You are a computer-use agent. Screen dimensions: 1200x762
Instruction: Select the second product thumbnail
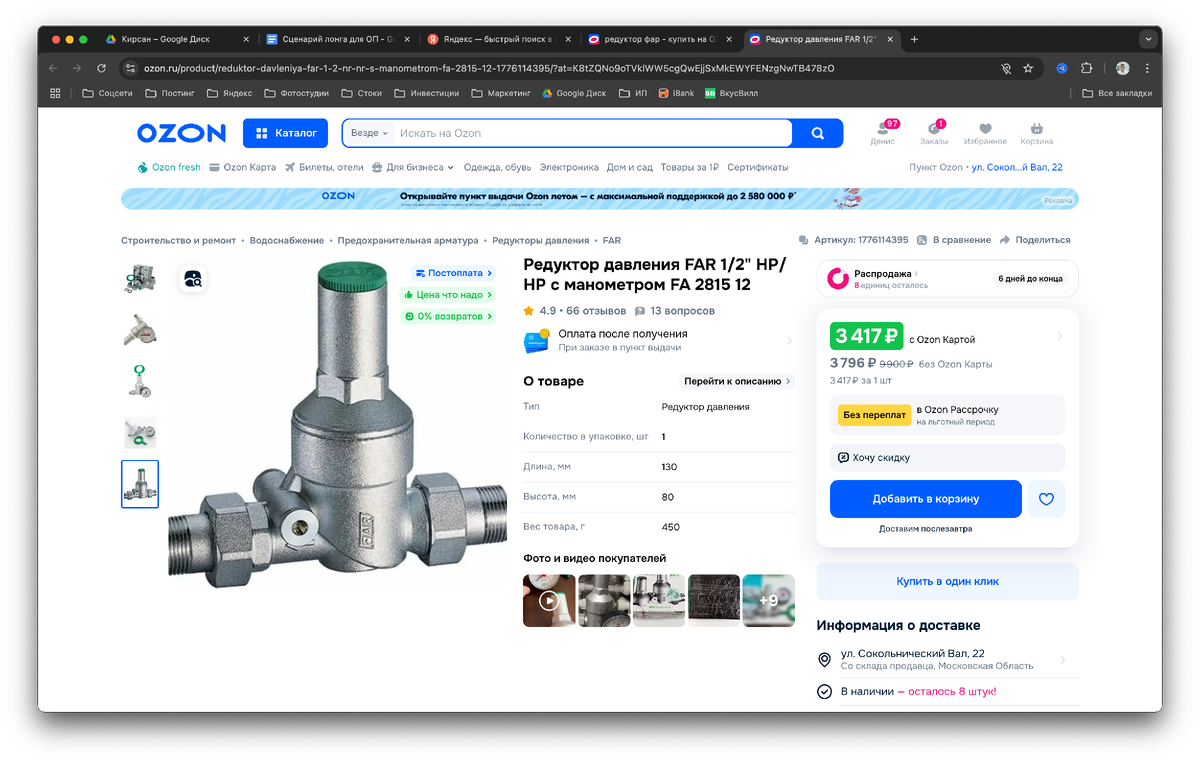[x=140, y=330]
